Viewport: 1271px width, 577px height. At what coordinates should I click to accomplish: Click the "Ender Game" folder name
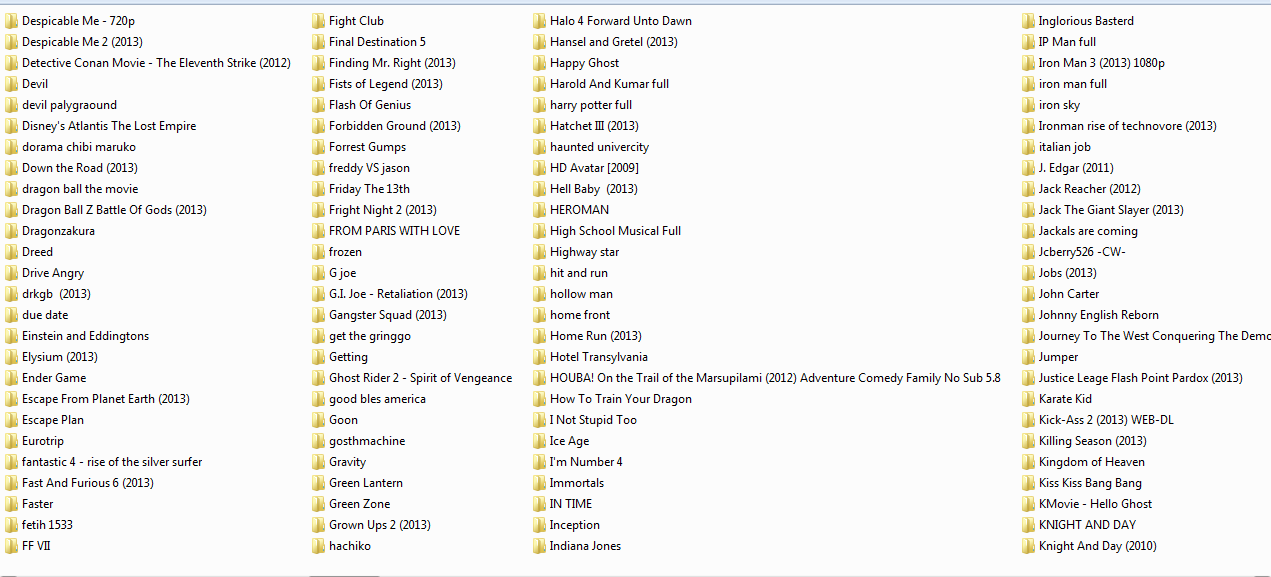click(x=54, y=378)
